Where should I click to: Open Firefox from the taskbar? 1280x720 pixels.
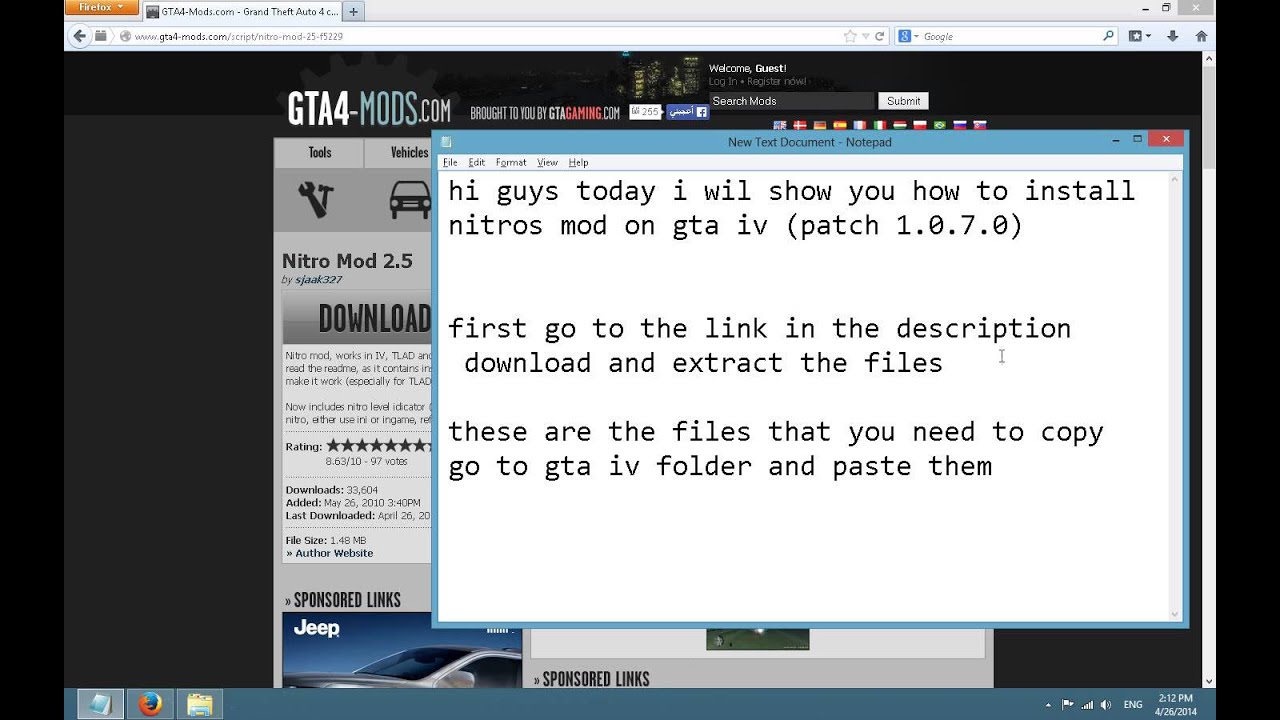[150, 704]
